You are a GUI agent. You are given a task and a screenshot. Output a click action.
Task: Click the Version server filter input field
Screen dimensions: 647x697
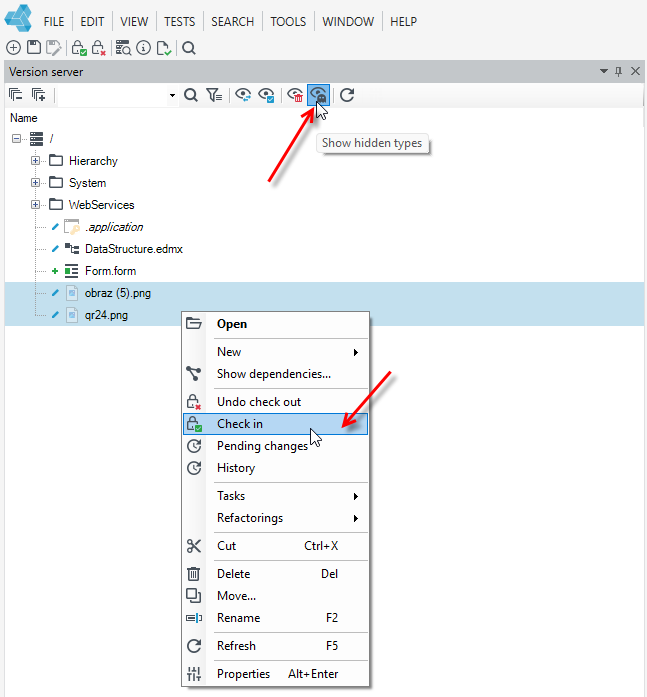click(x=113, y=95)
